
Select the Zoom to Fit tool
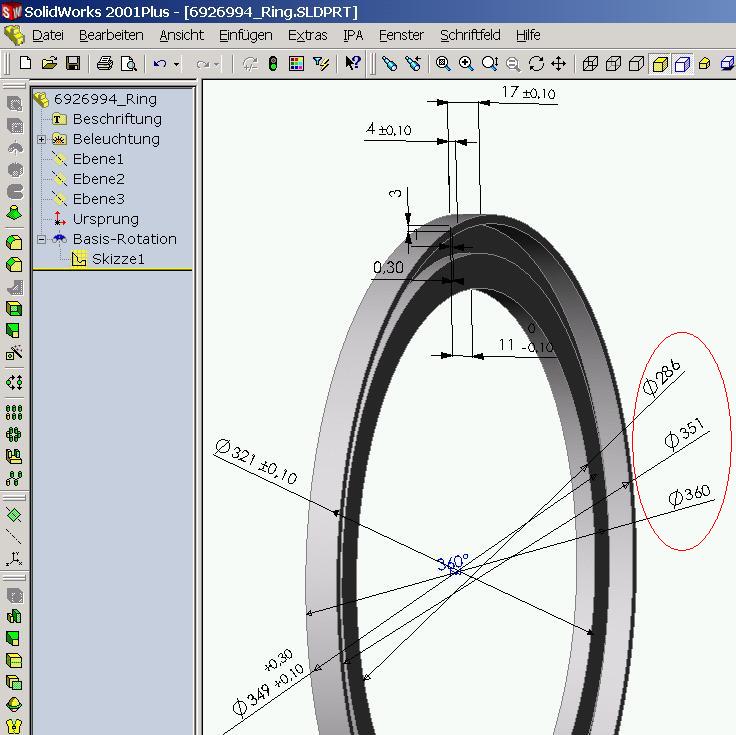point(443,63)
